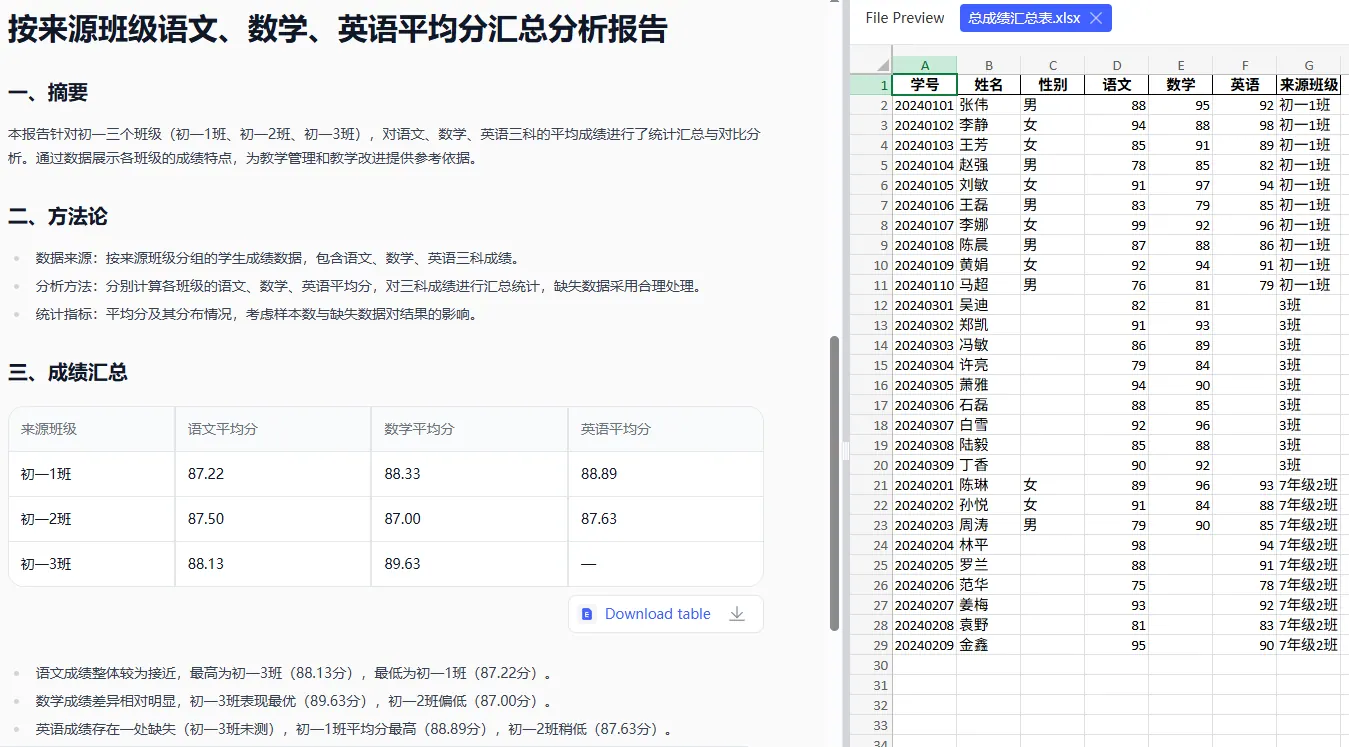
Task: Click the Download table button
Action: pos(666,614)
